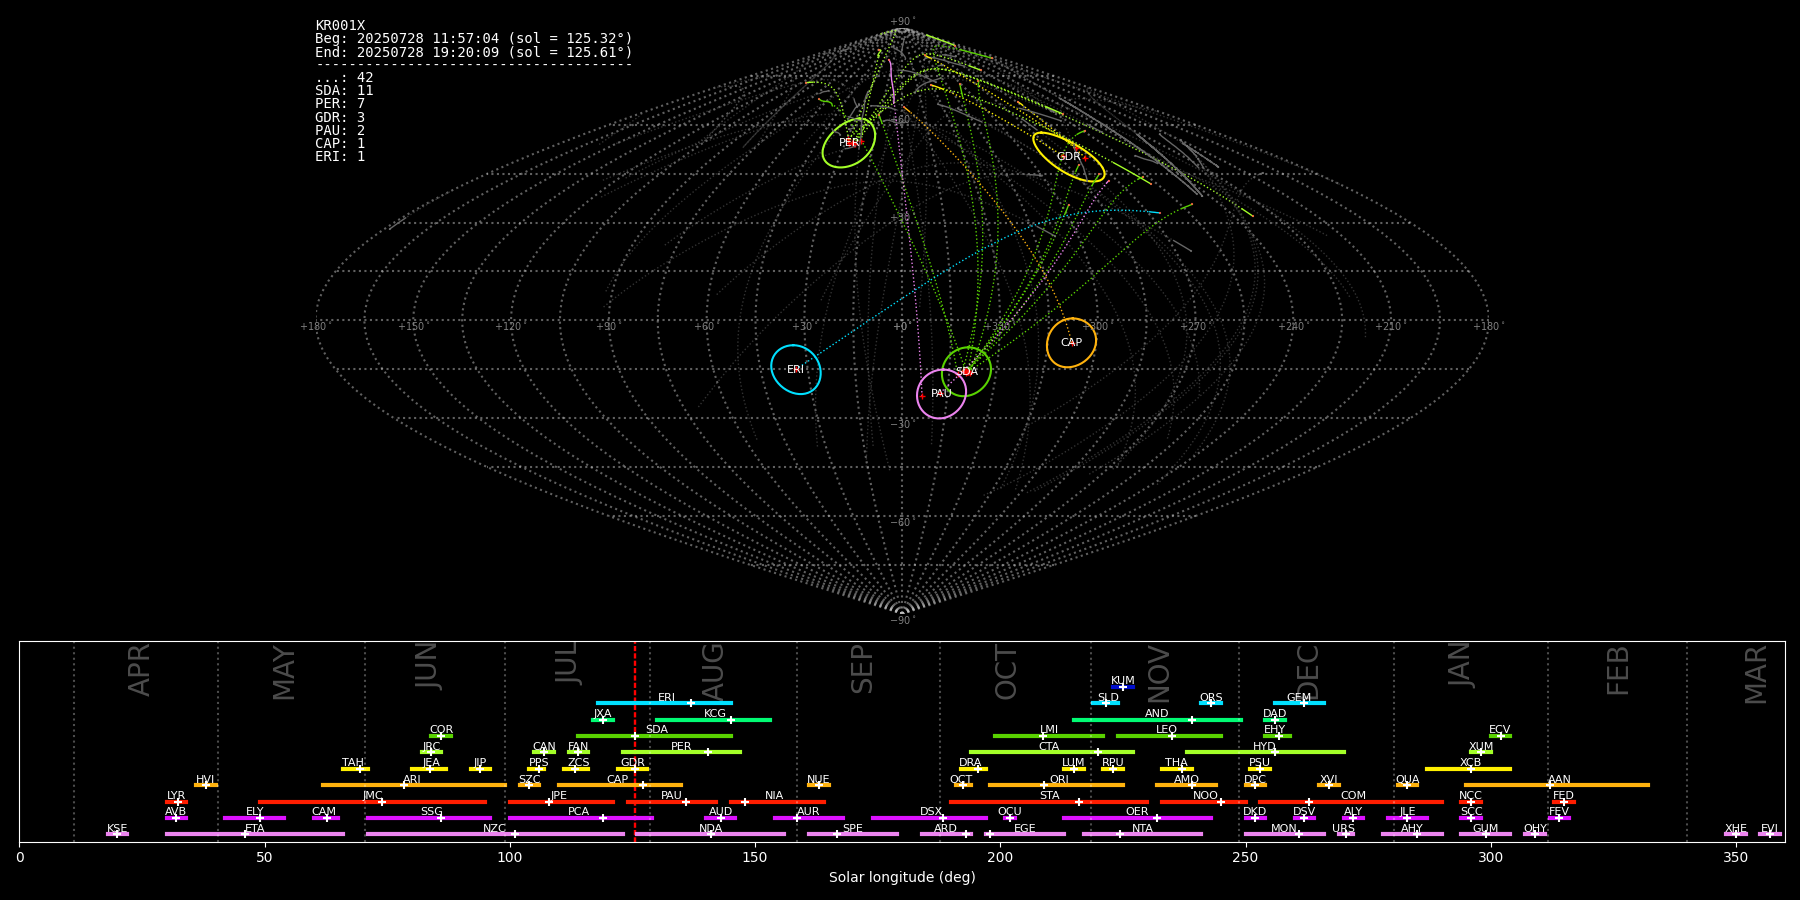Click the 'PAU: 2' count in legend
Image resolution: width=1800 pixels, height=900 pixels.
tap(340, 130)
